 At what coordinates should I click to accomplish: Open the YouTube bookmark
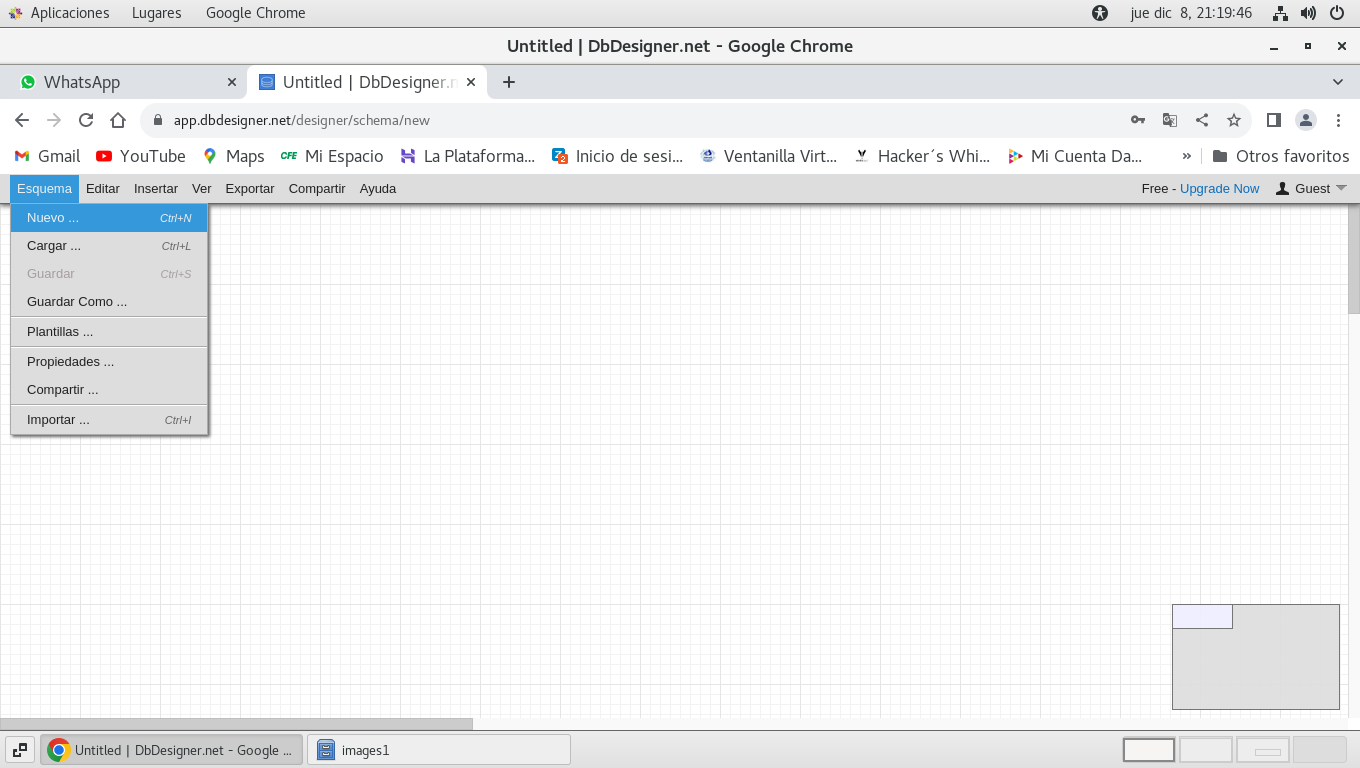coord(141,156)
